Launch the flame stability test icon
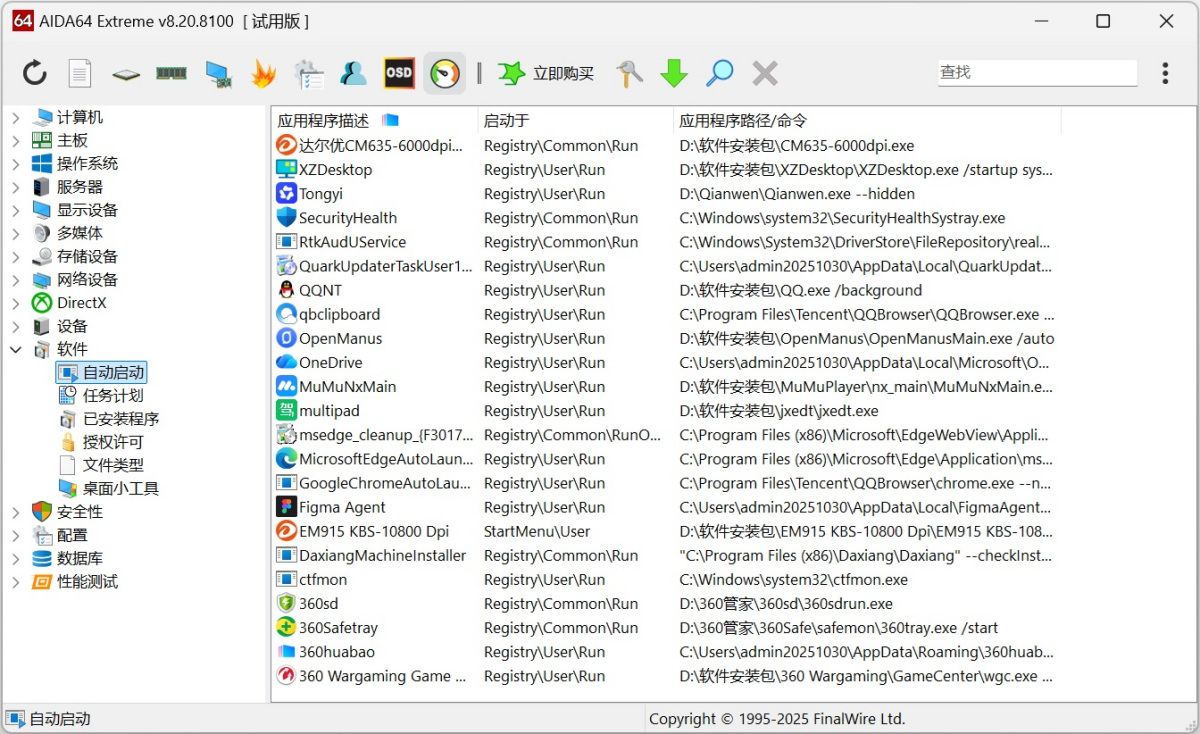This screenshot has height=734, width=1200. (263, 73)
